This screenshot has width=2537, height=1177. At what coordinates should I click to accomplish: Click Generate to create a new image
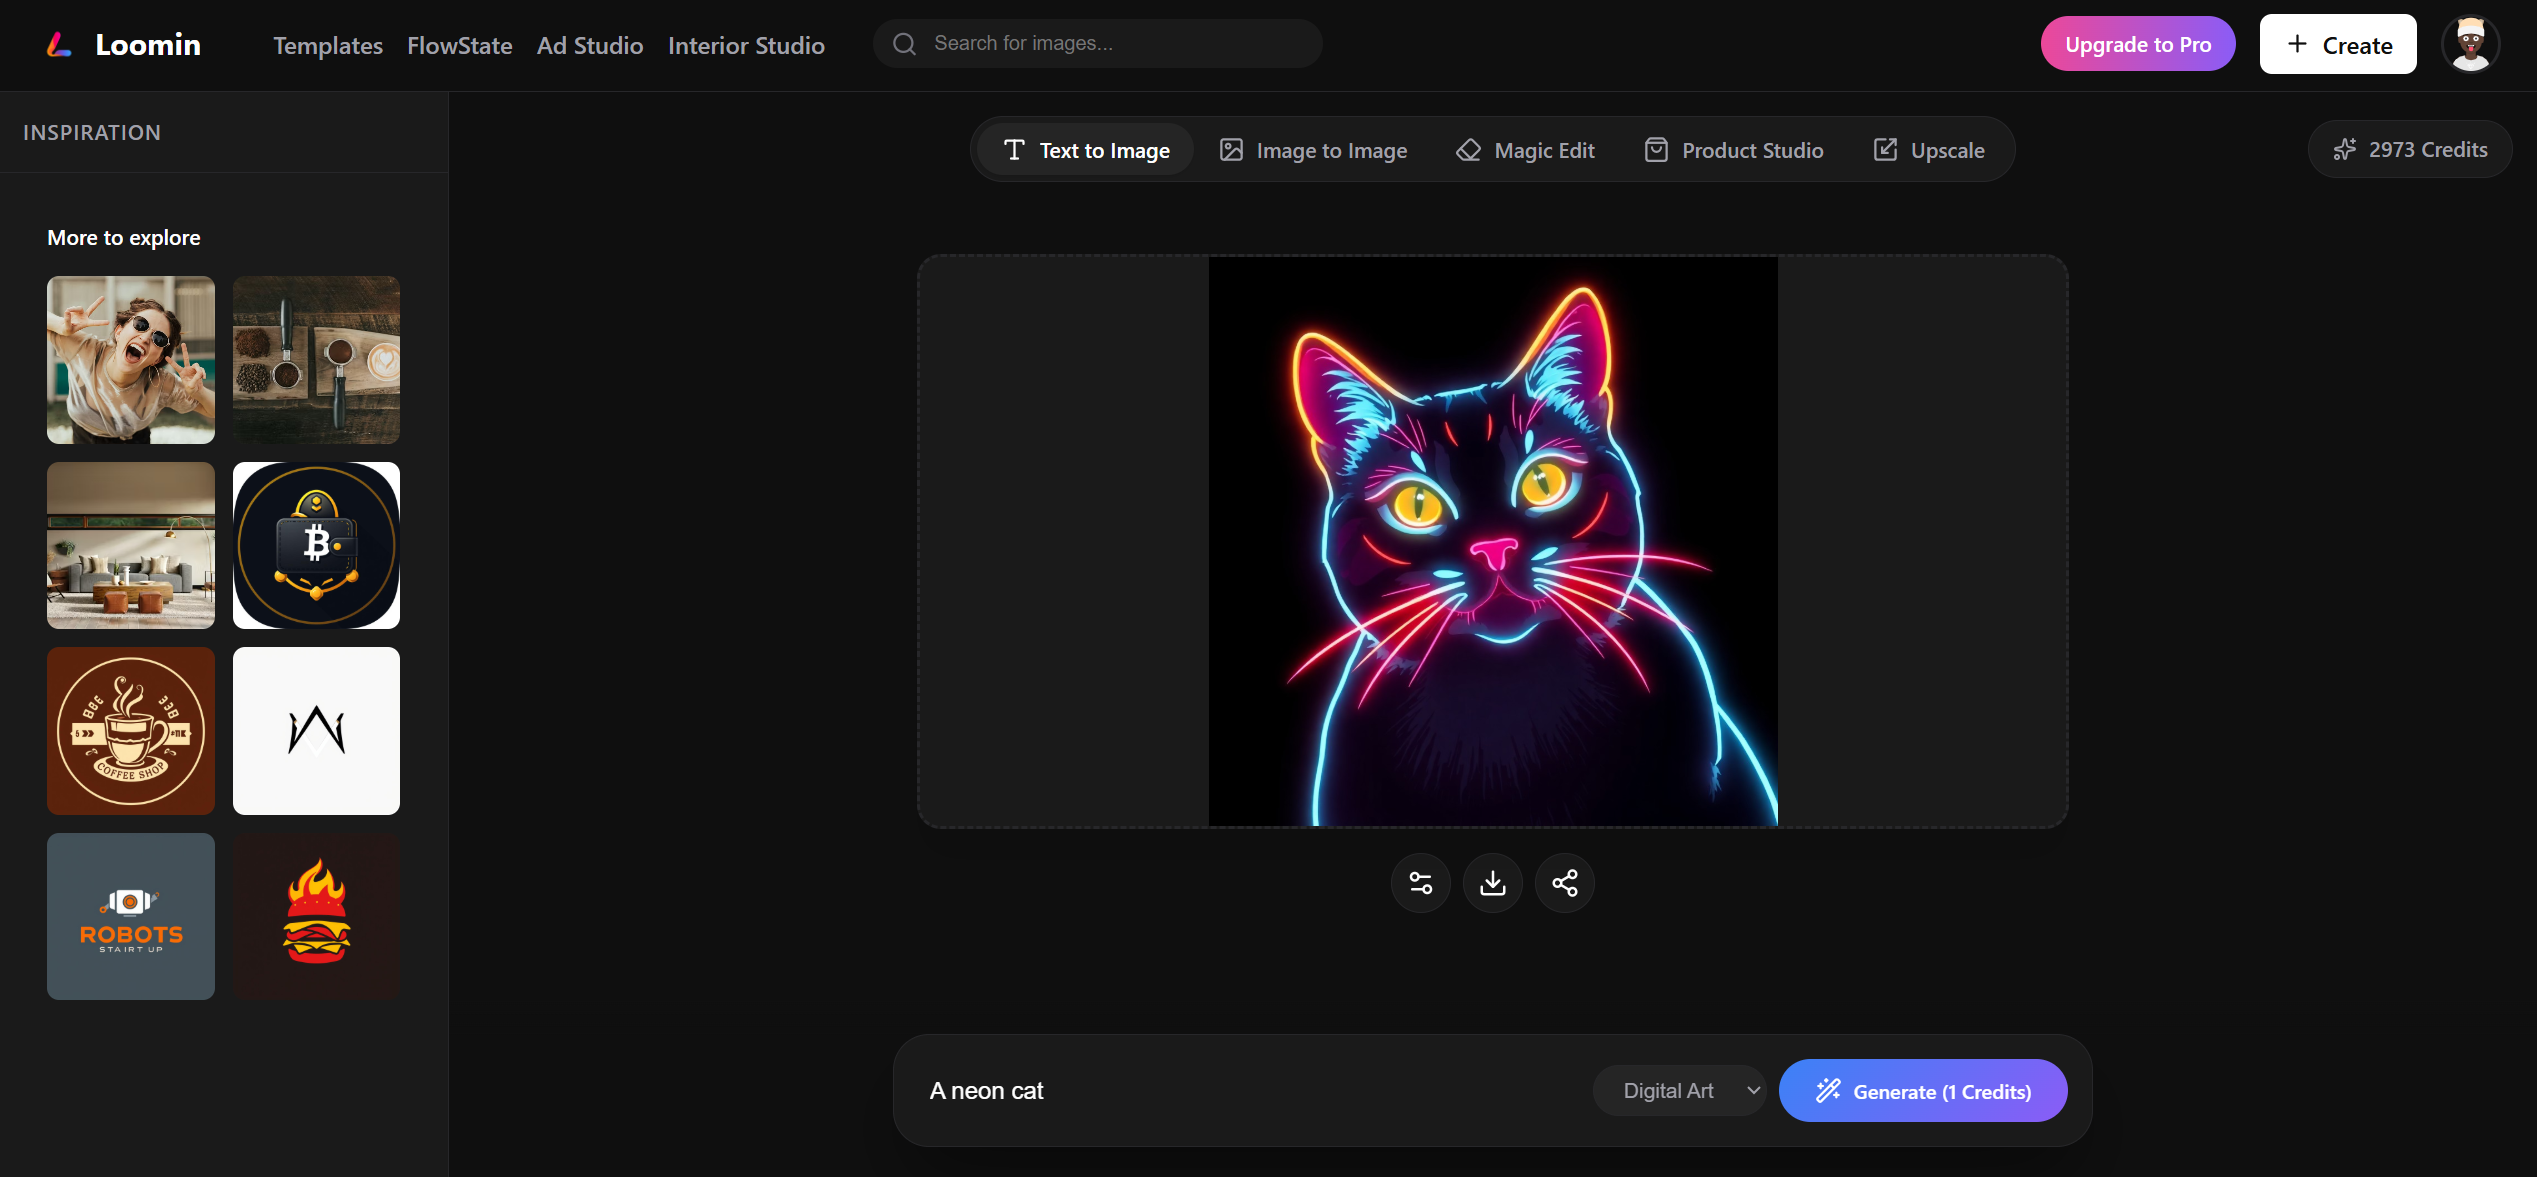(1922, 1090)
